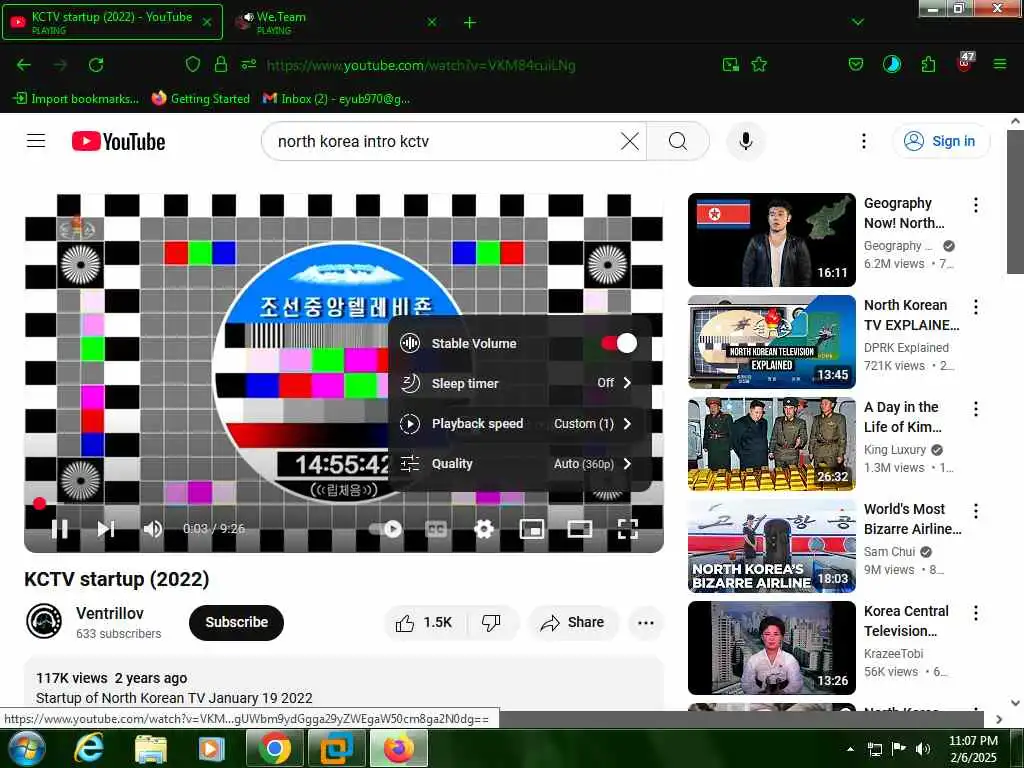1024x768 pixels.
Task: Open the Getting Started bookmark
Action: point(200,99)
